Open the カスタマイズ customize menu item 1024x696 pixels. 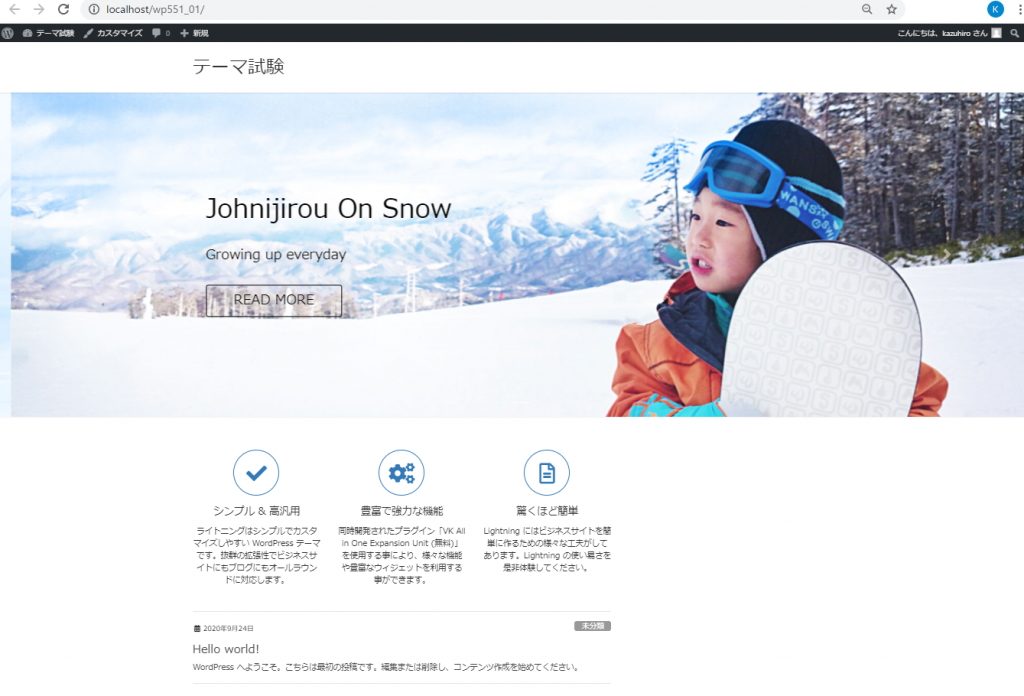coord(113,33)
